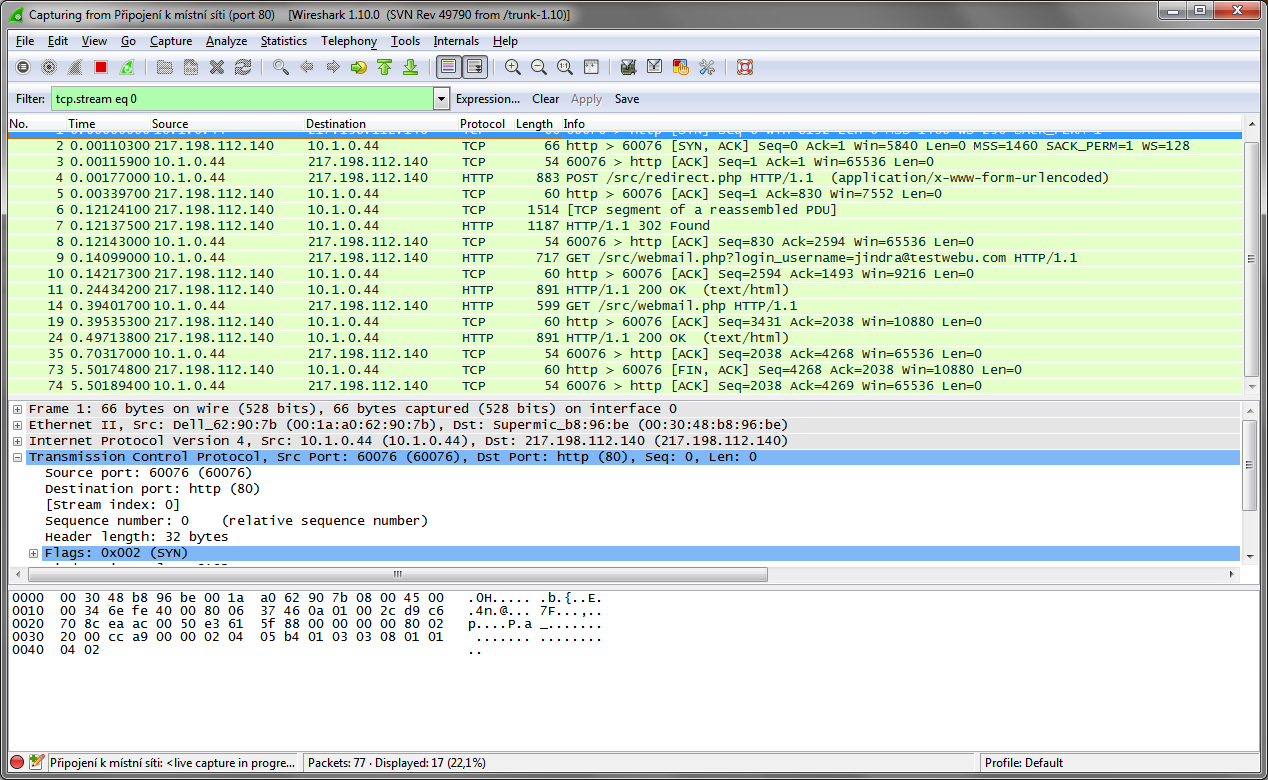Image resolution: width=1268 pixels, height=780 pixels.
Task: Expand the Flags: 0x002 (SYN) node
Action: pos(34,553)
